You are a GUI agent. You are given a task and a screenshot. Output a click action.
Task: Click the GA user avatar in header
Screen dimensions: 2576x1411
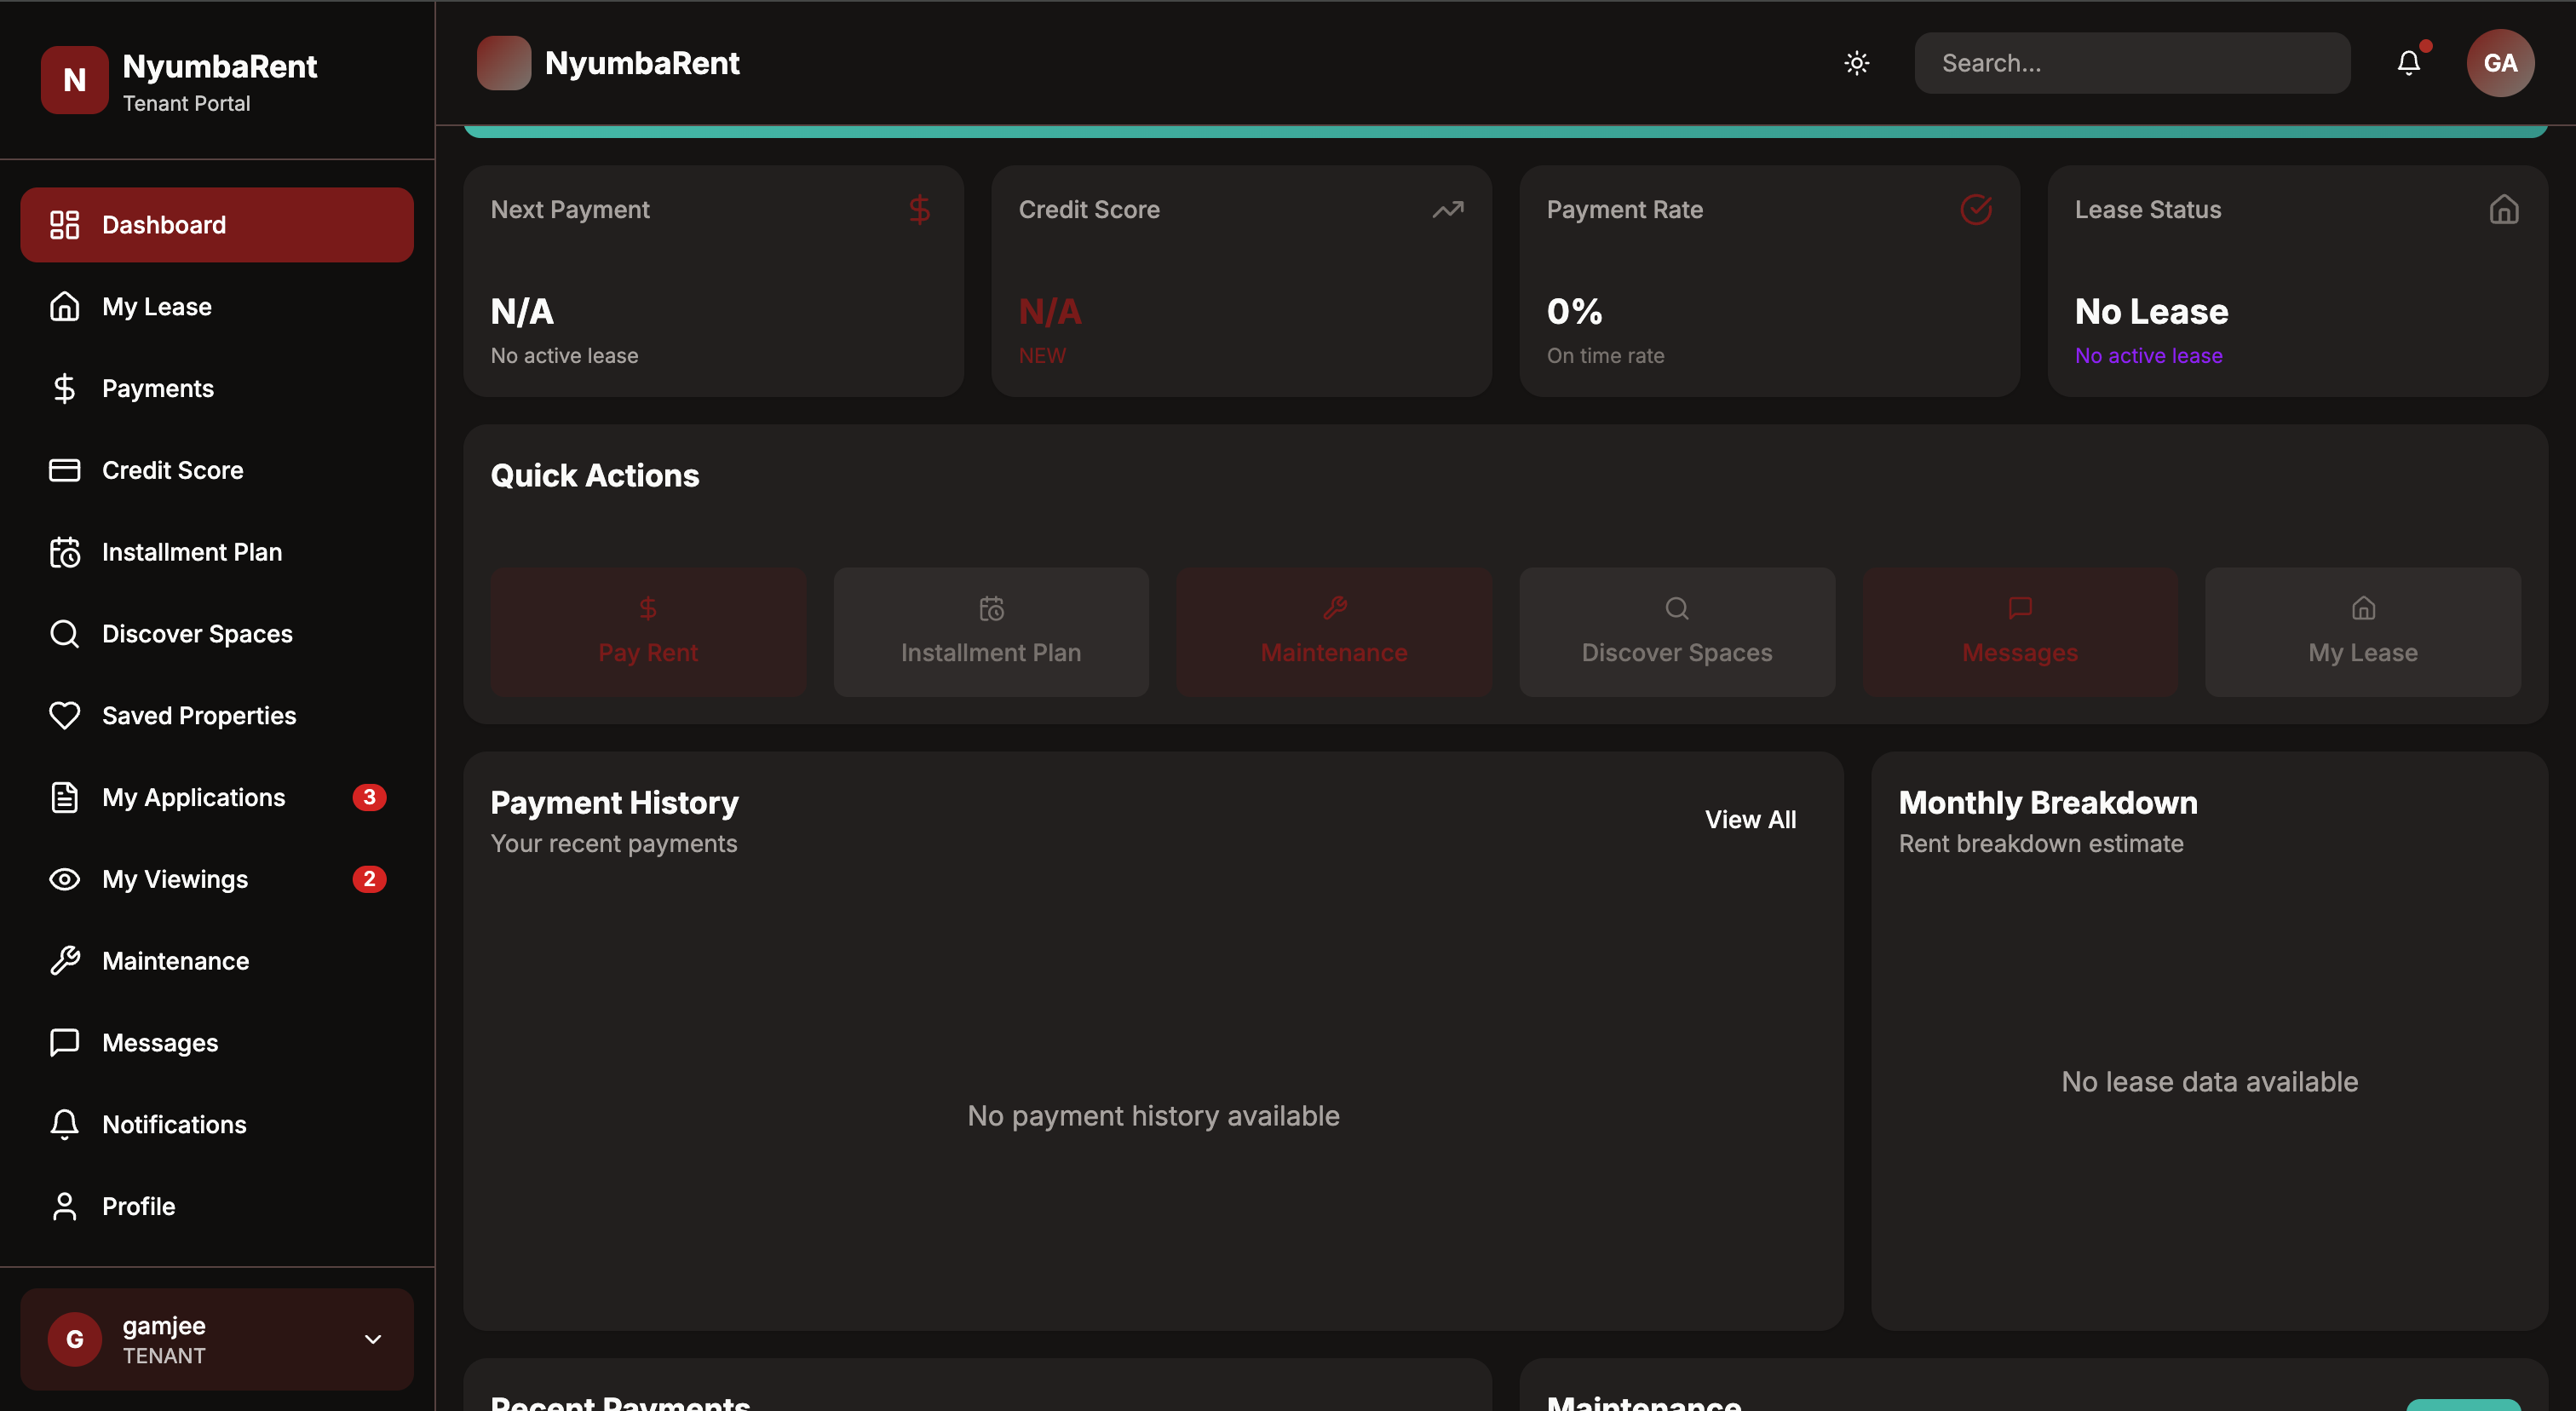coord(2500,63)
